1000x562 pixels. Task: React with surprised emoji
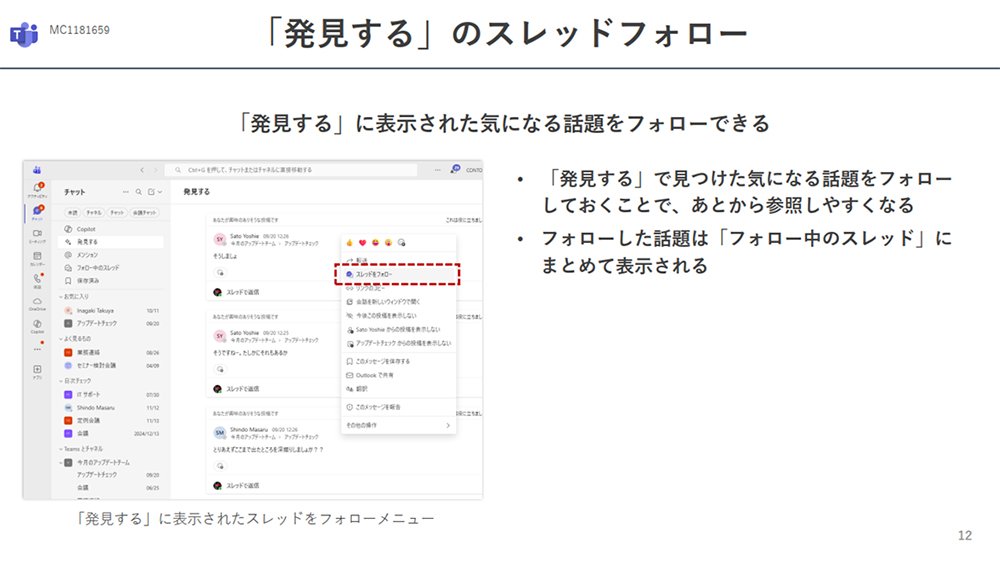point(388,242)
